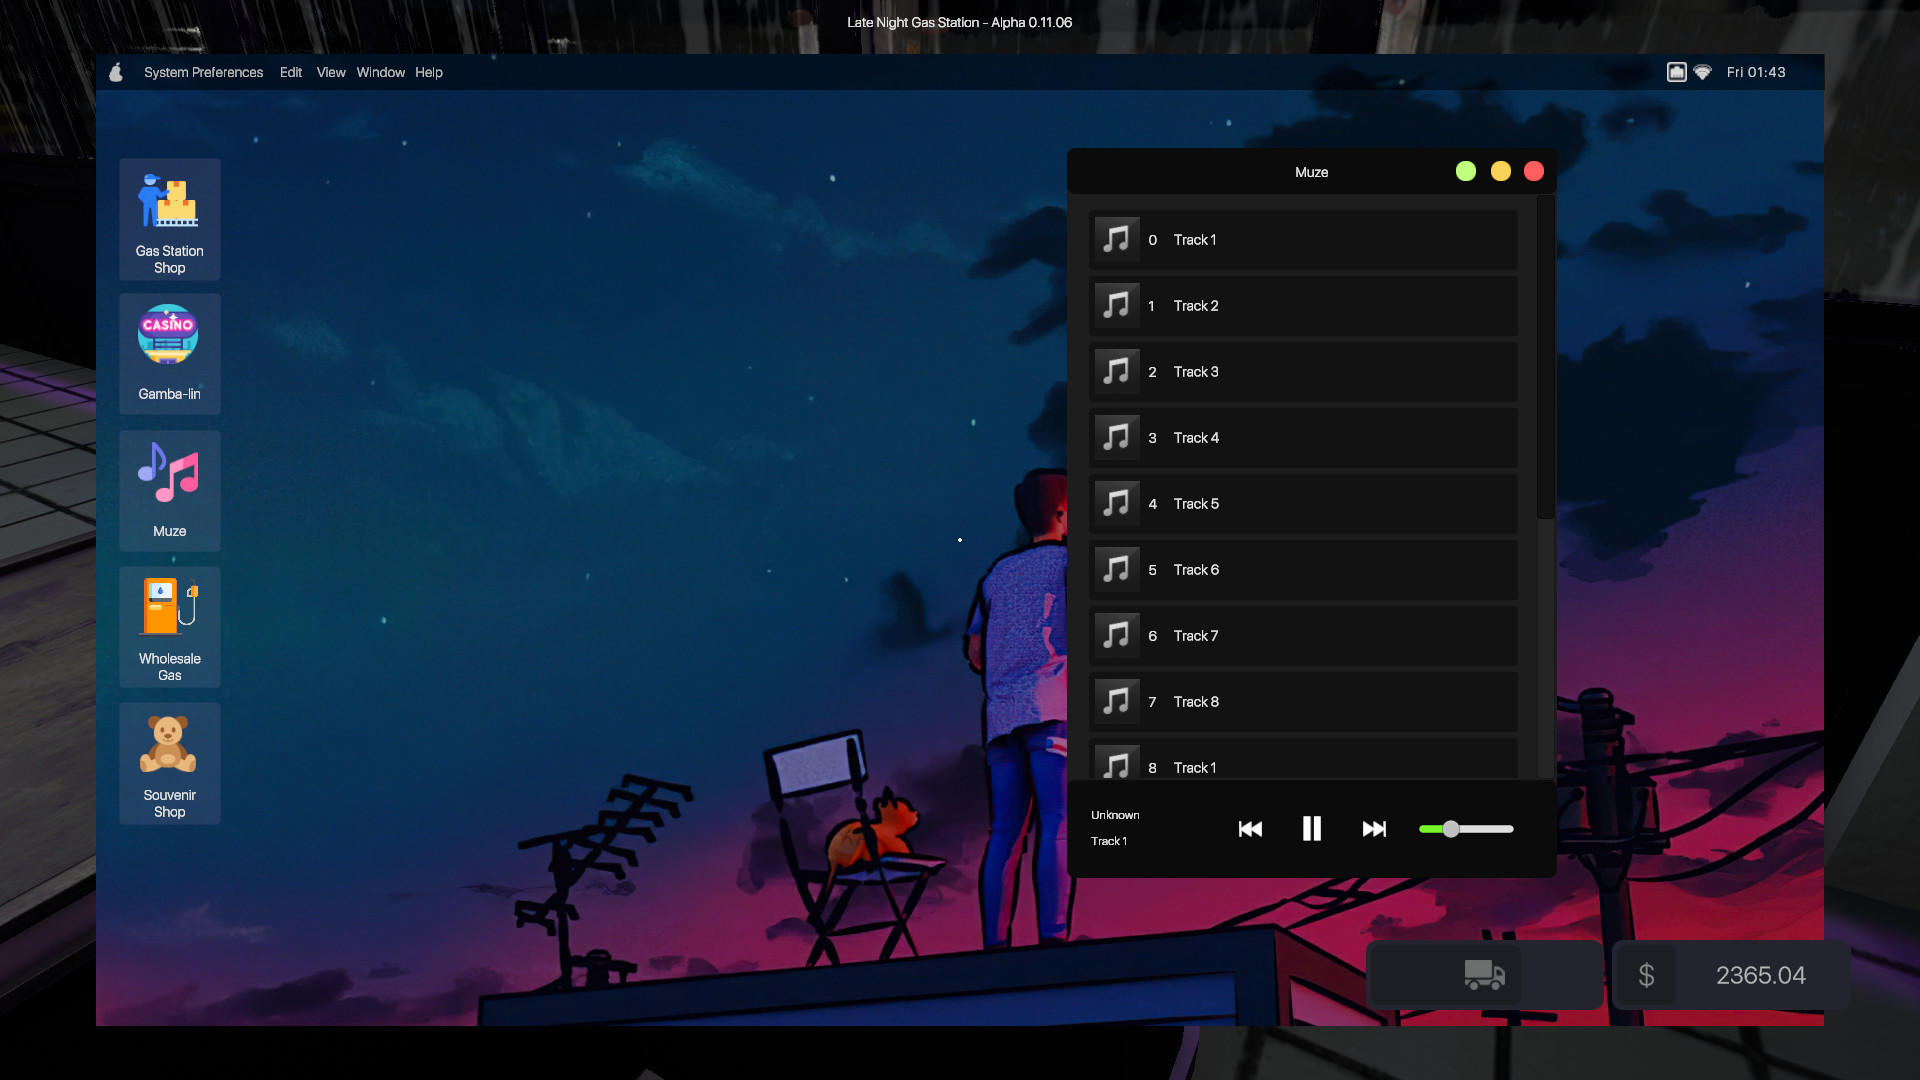Click the Apple logo in menu bar
Viewport: 1920px width, 1080px height.
pyautogui.click(x=116, y=72)
